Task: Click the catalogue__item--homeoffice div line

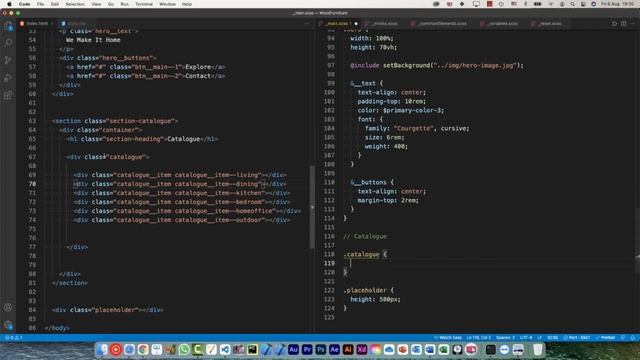Action: click(187, 211)
